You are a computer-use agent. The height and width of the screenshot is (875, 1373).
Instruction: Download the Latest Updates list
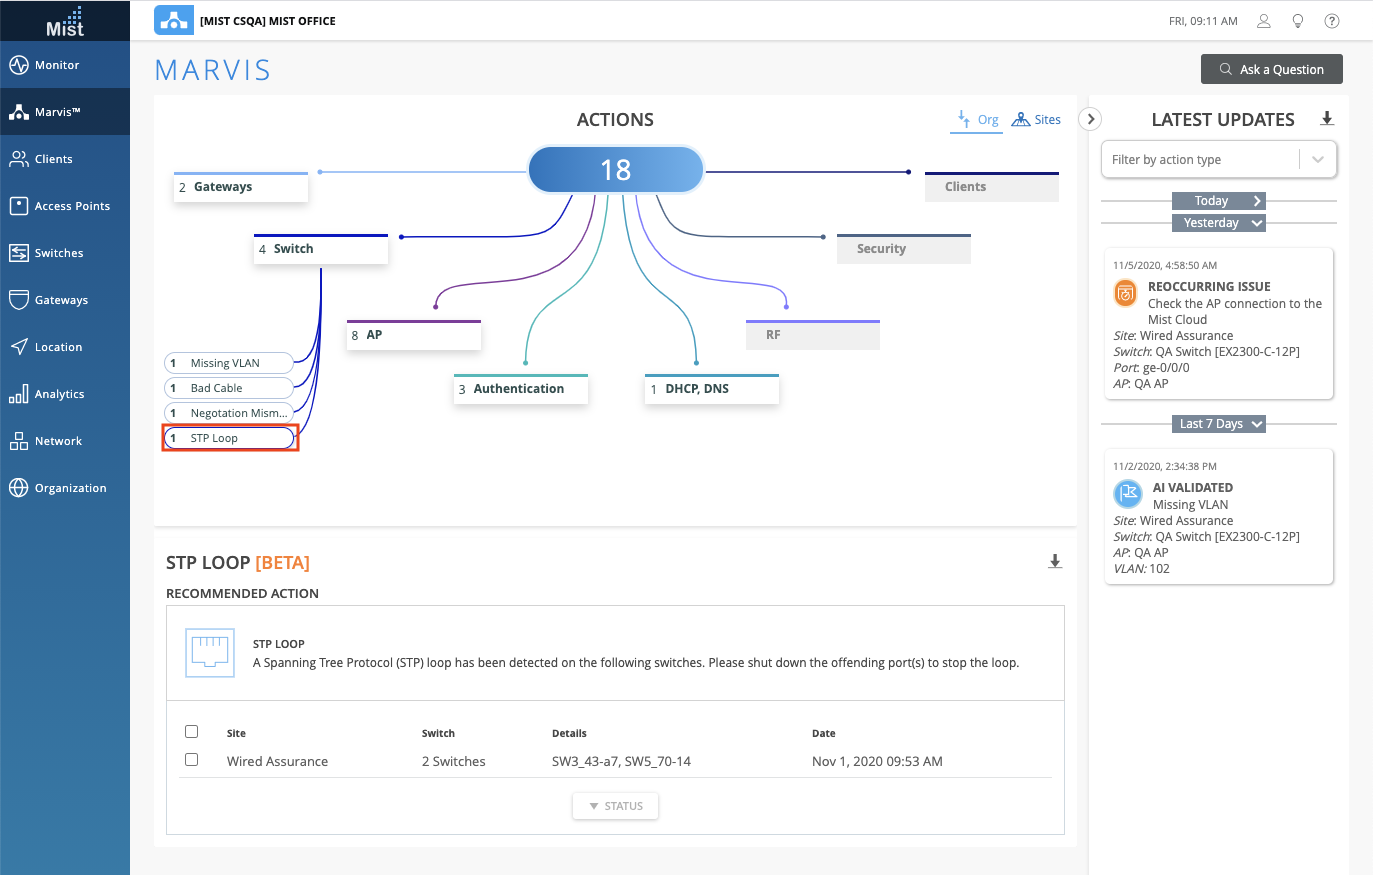pyautogui.click(x=1327, y=119)
